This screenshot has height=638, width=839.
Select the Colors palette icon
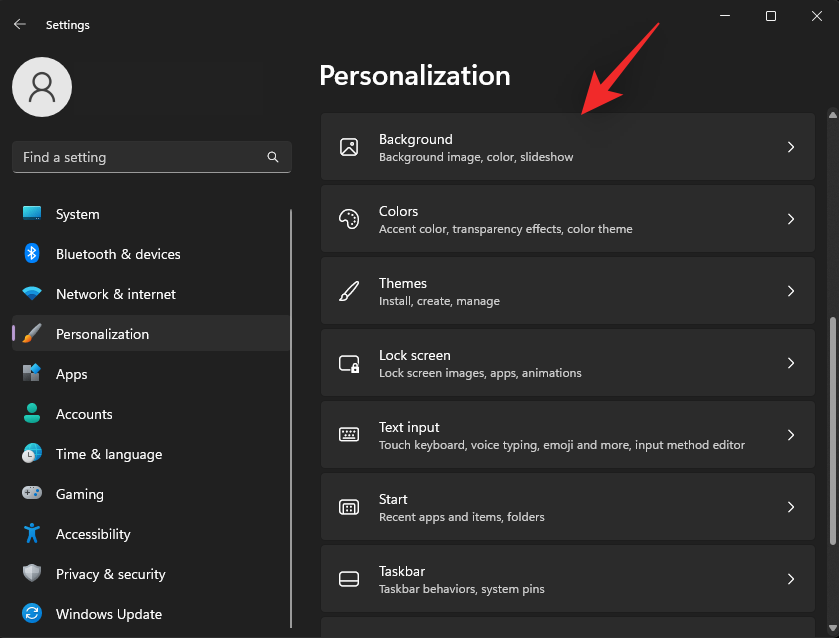[x=349, y=219]
